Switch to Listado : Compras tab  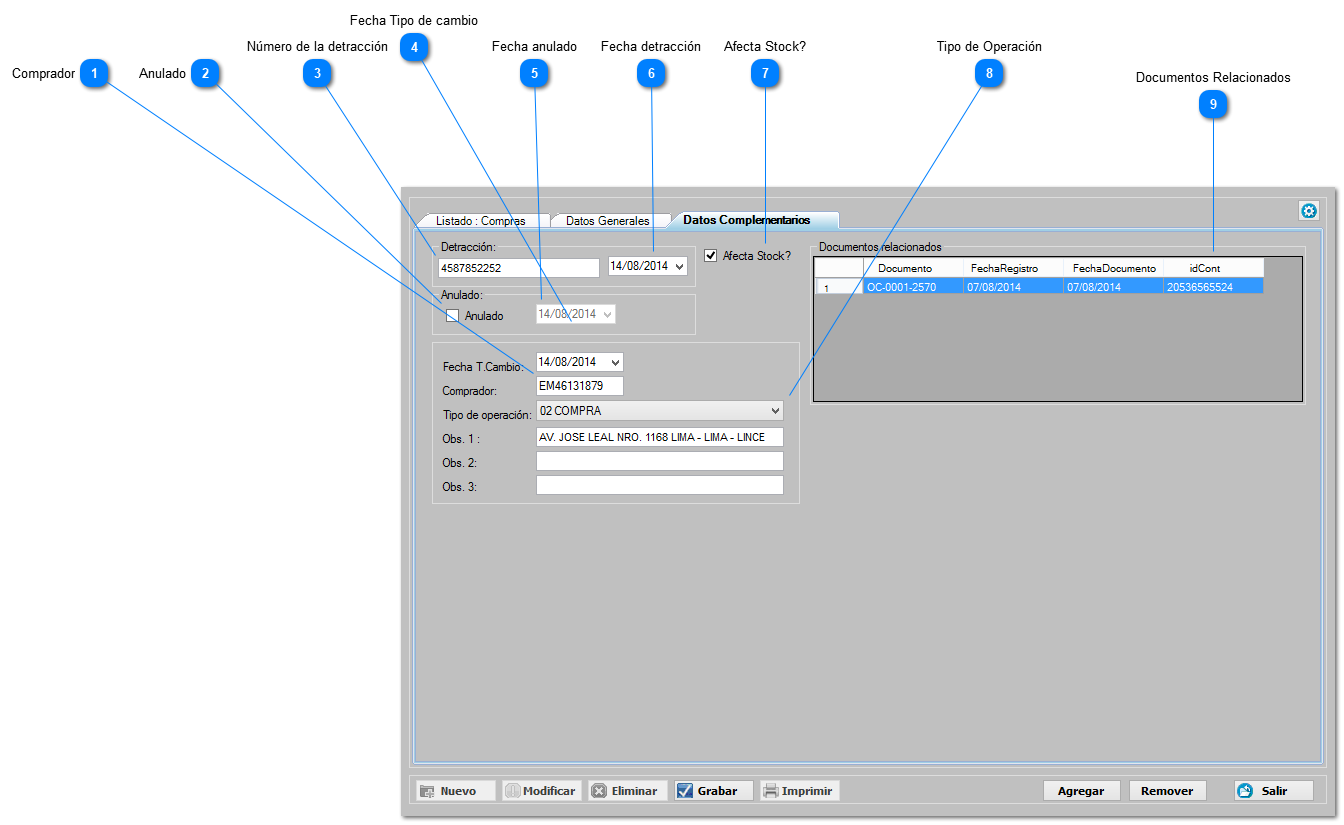click(x=481, y=221)
